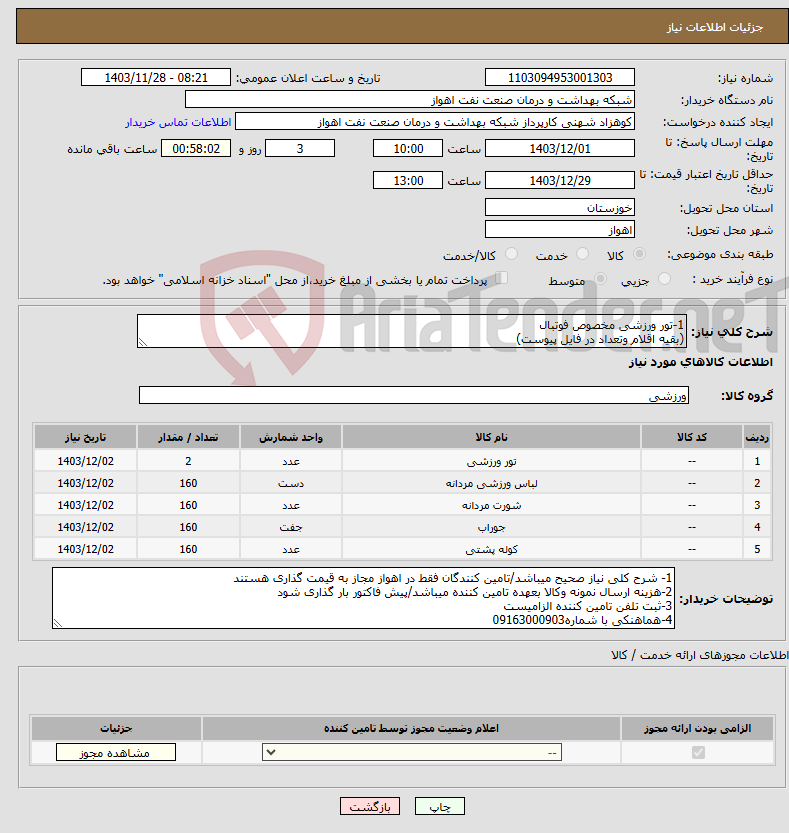The image size is (789, 833).
Task: Open the اطلاعات تماس خریدار link
Action: click(178, 122)
